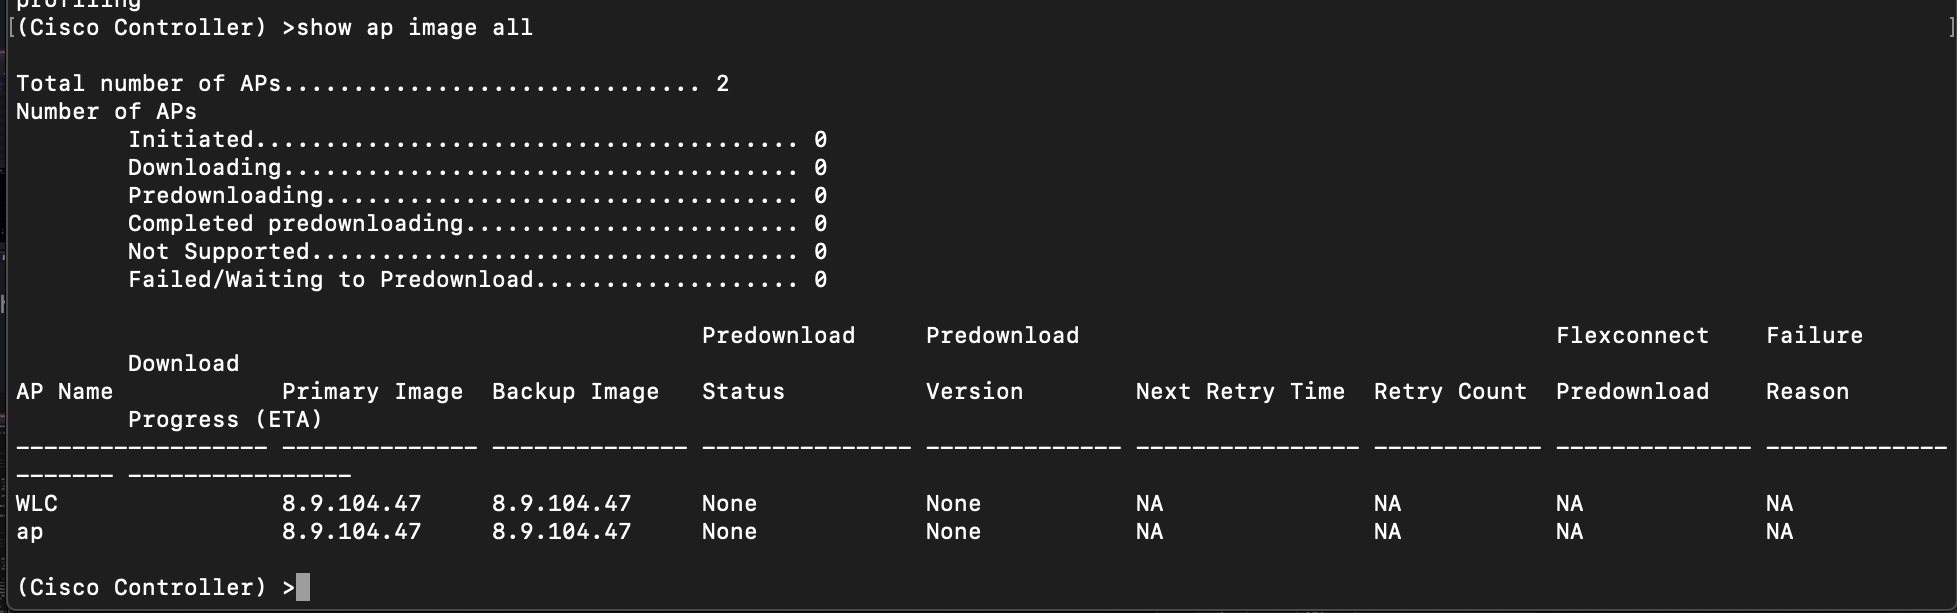
Task: Click the "Failure Reason" column header
Action: [x=1813, y=364]
